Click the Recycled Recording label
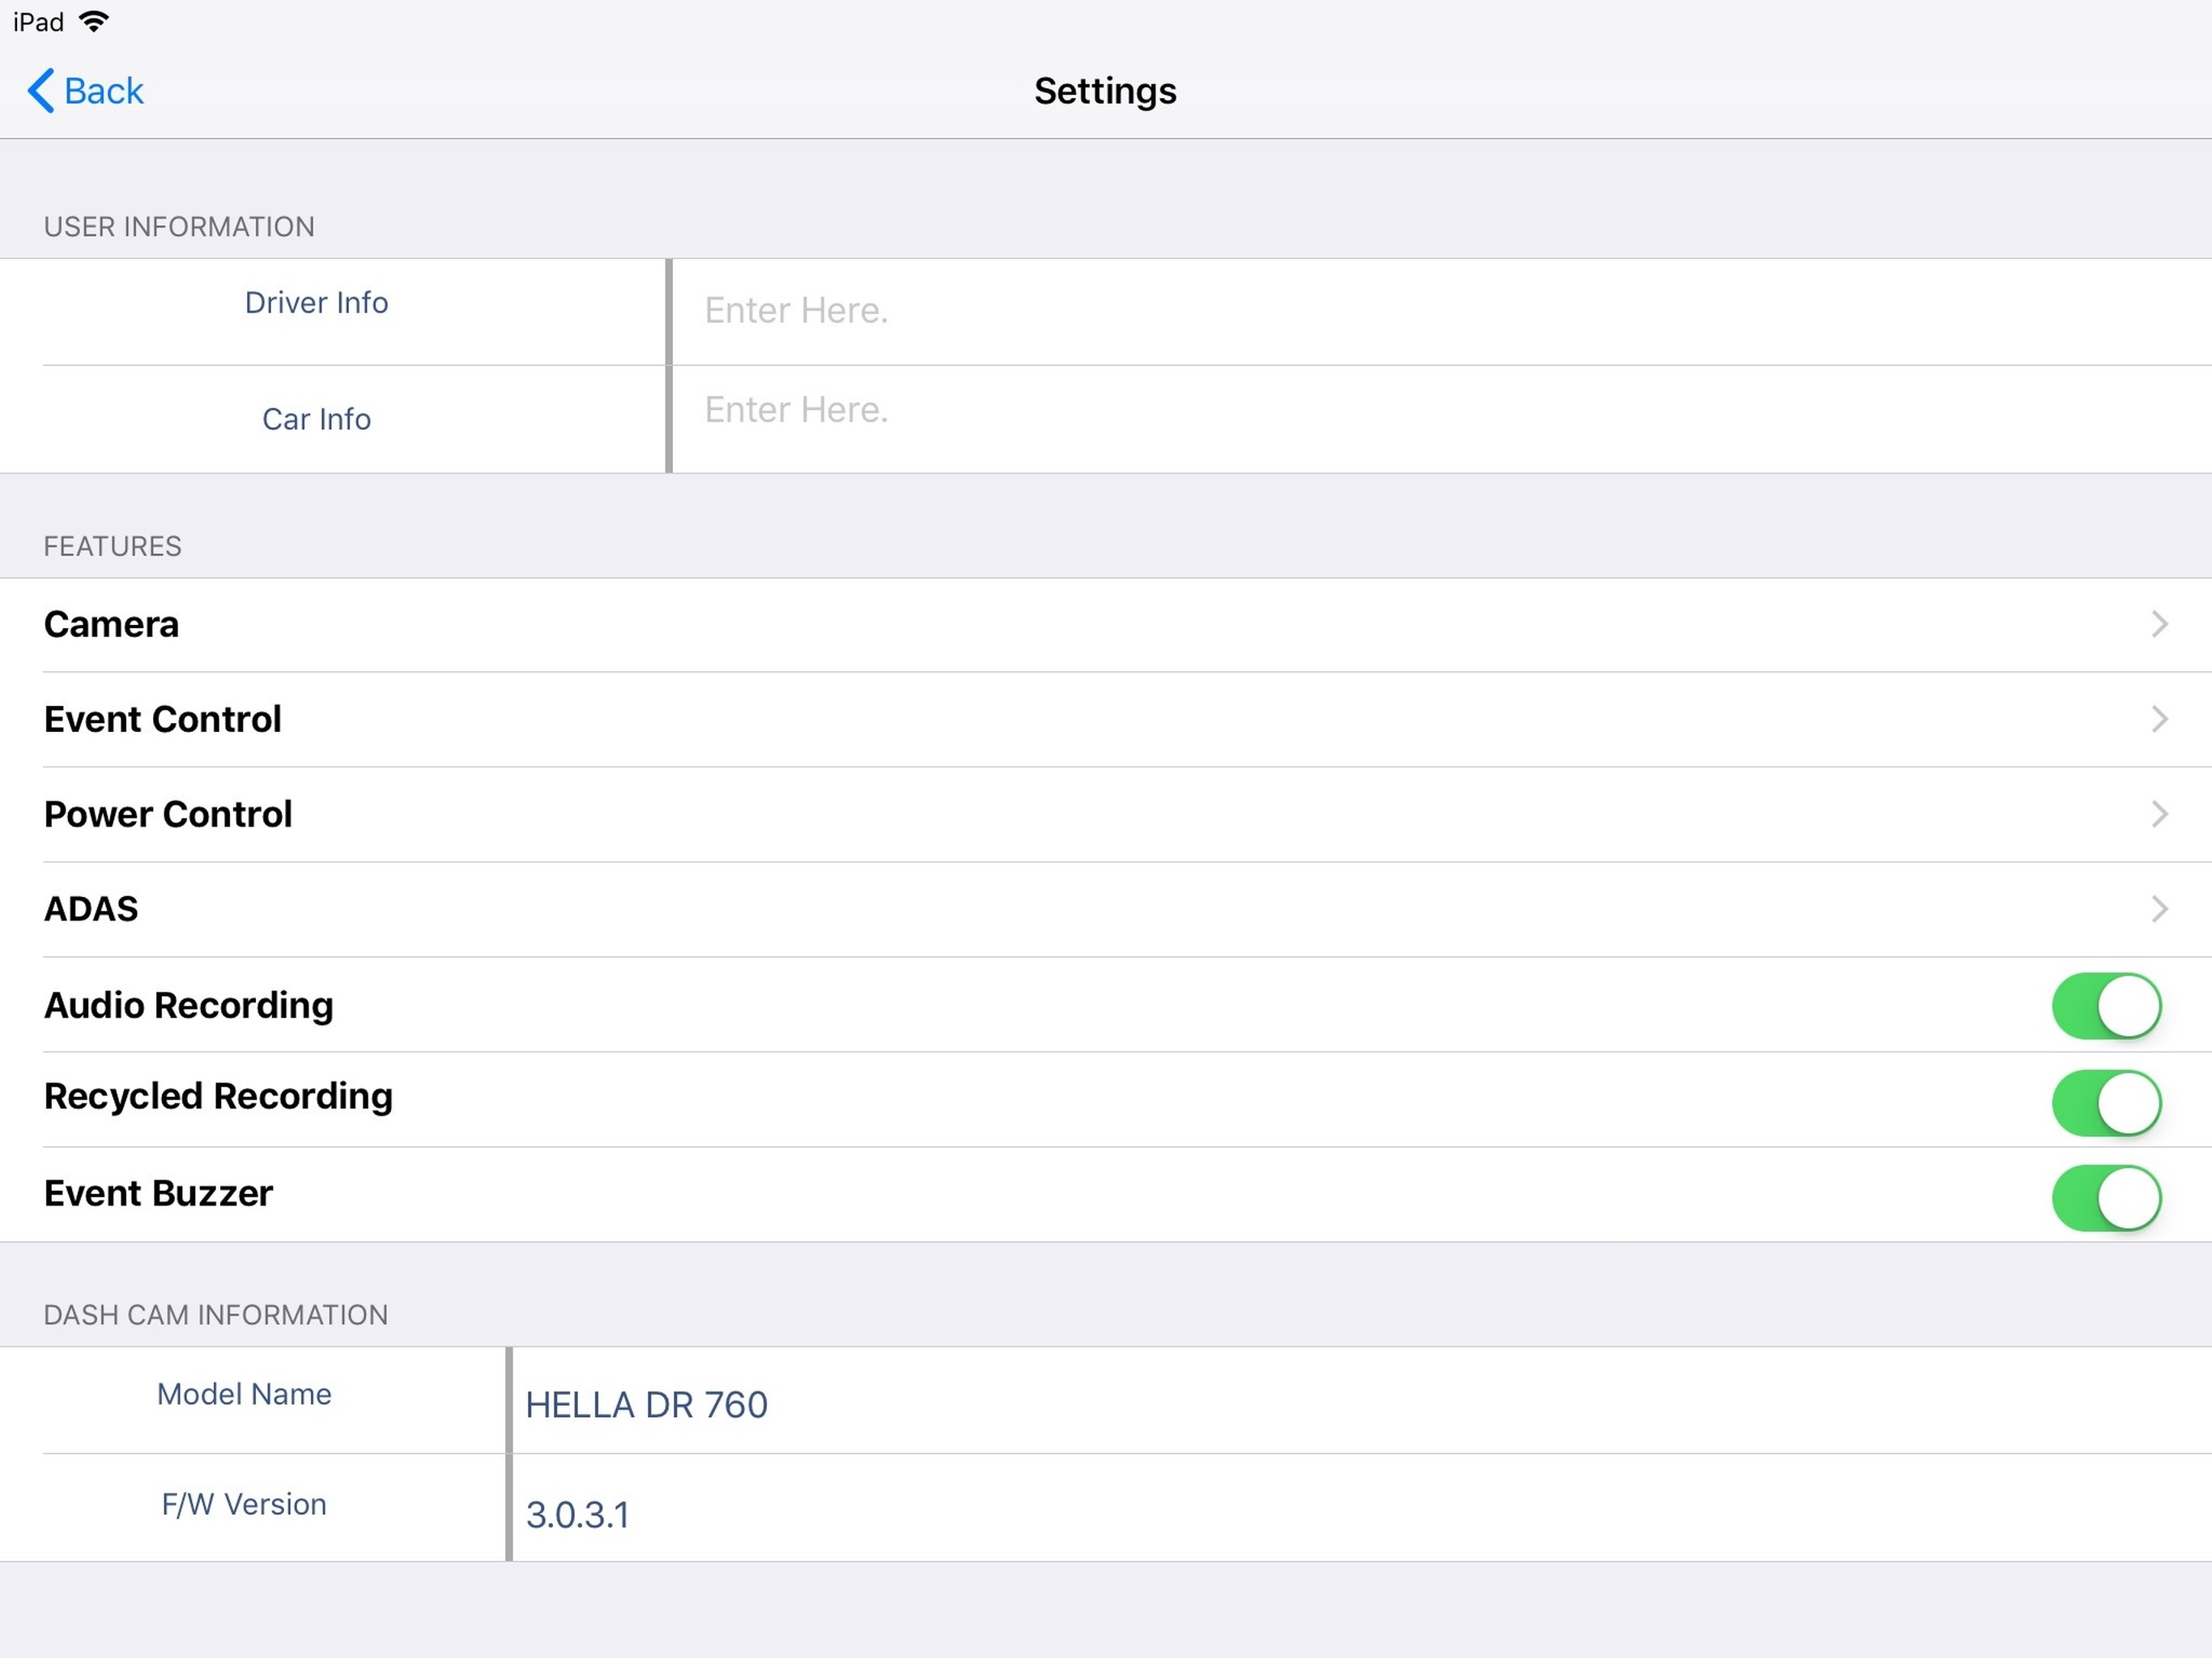Image resolution: width=2212 pixels, height=1658 pixels. coord(218,1097)
